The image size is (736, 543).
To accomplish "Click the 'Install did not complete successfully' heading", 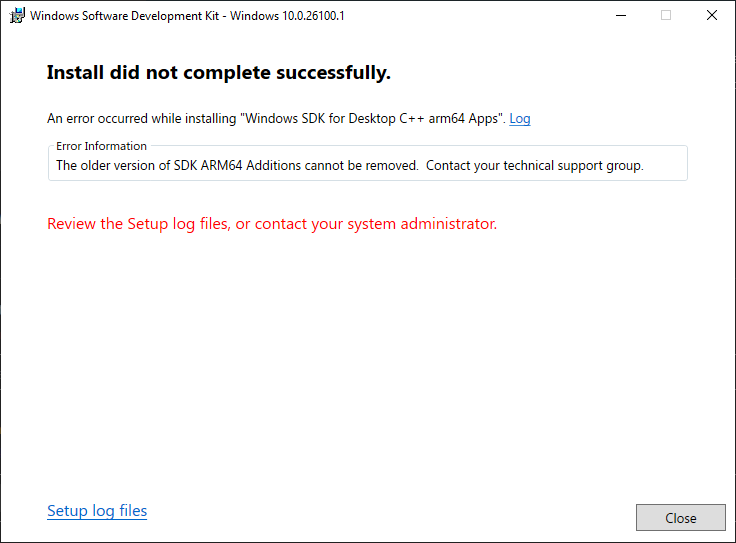I will click(x=219, y=73).
